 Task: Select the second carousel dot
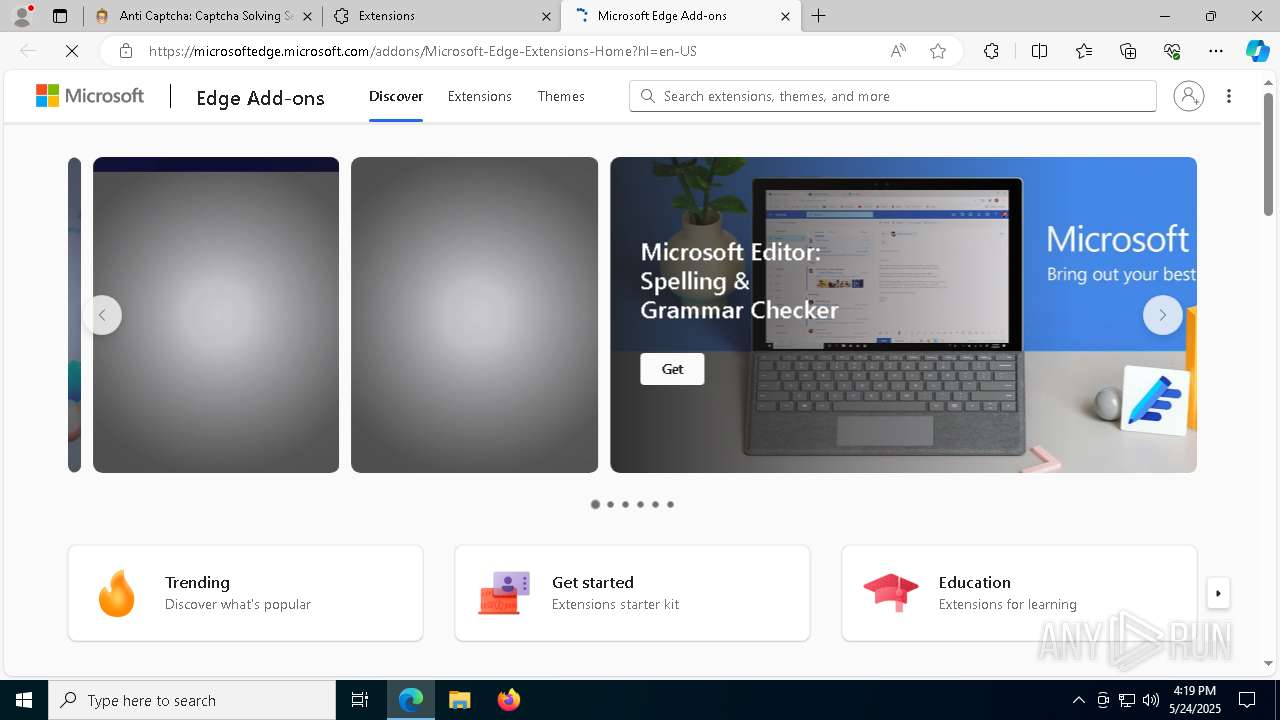pos(610,505)
